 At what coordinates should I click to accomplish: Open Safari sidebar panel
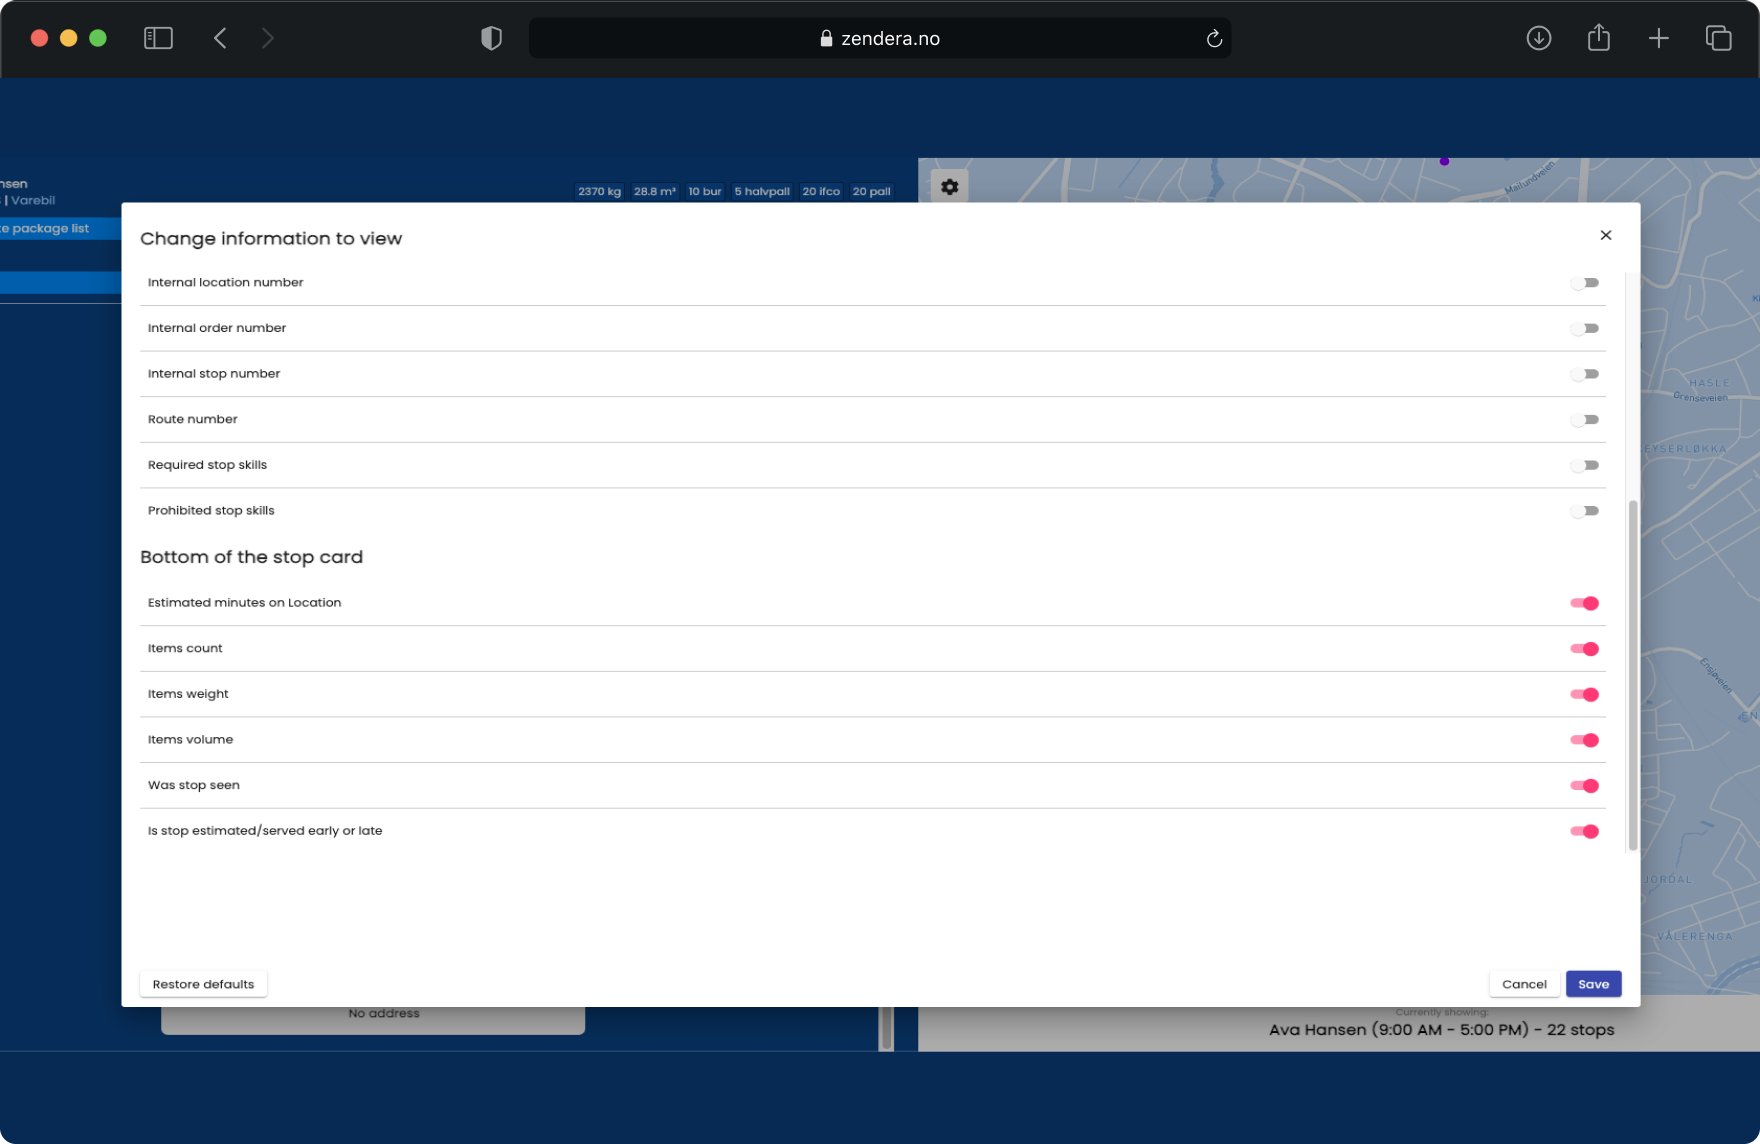point(158,38)
